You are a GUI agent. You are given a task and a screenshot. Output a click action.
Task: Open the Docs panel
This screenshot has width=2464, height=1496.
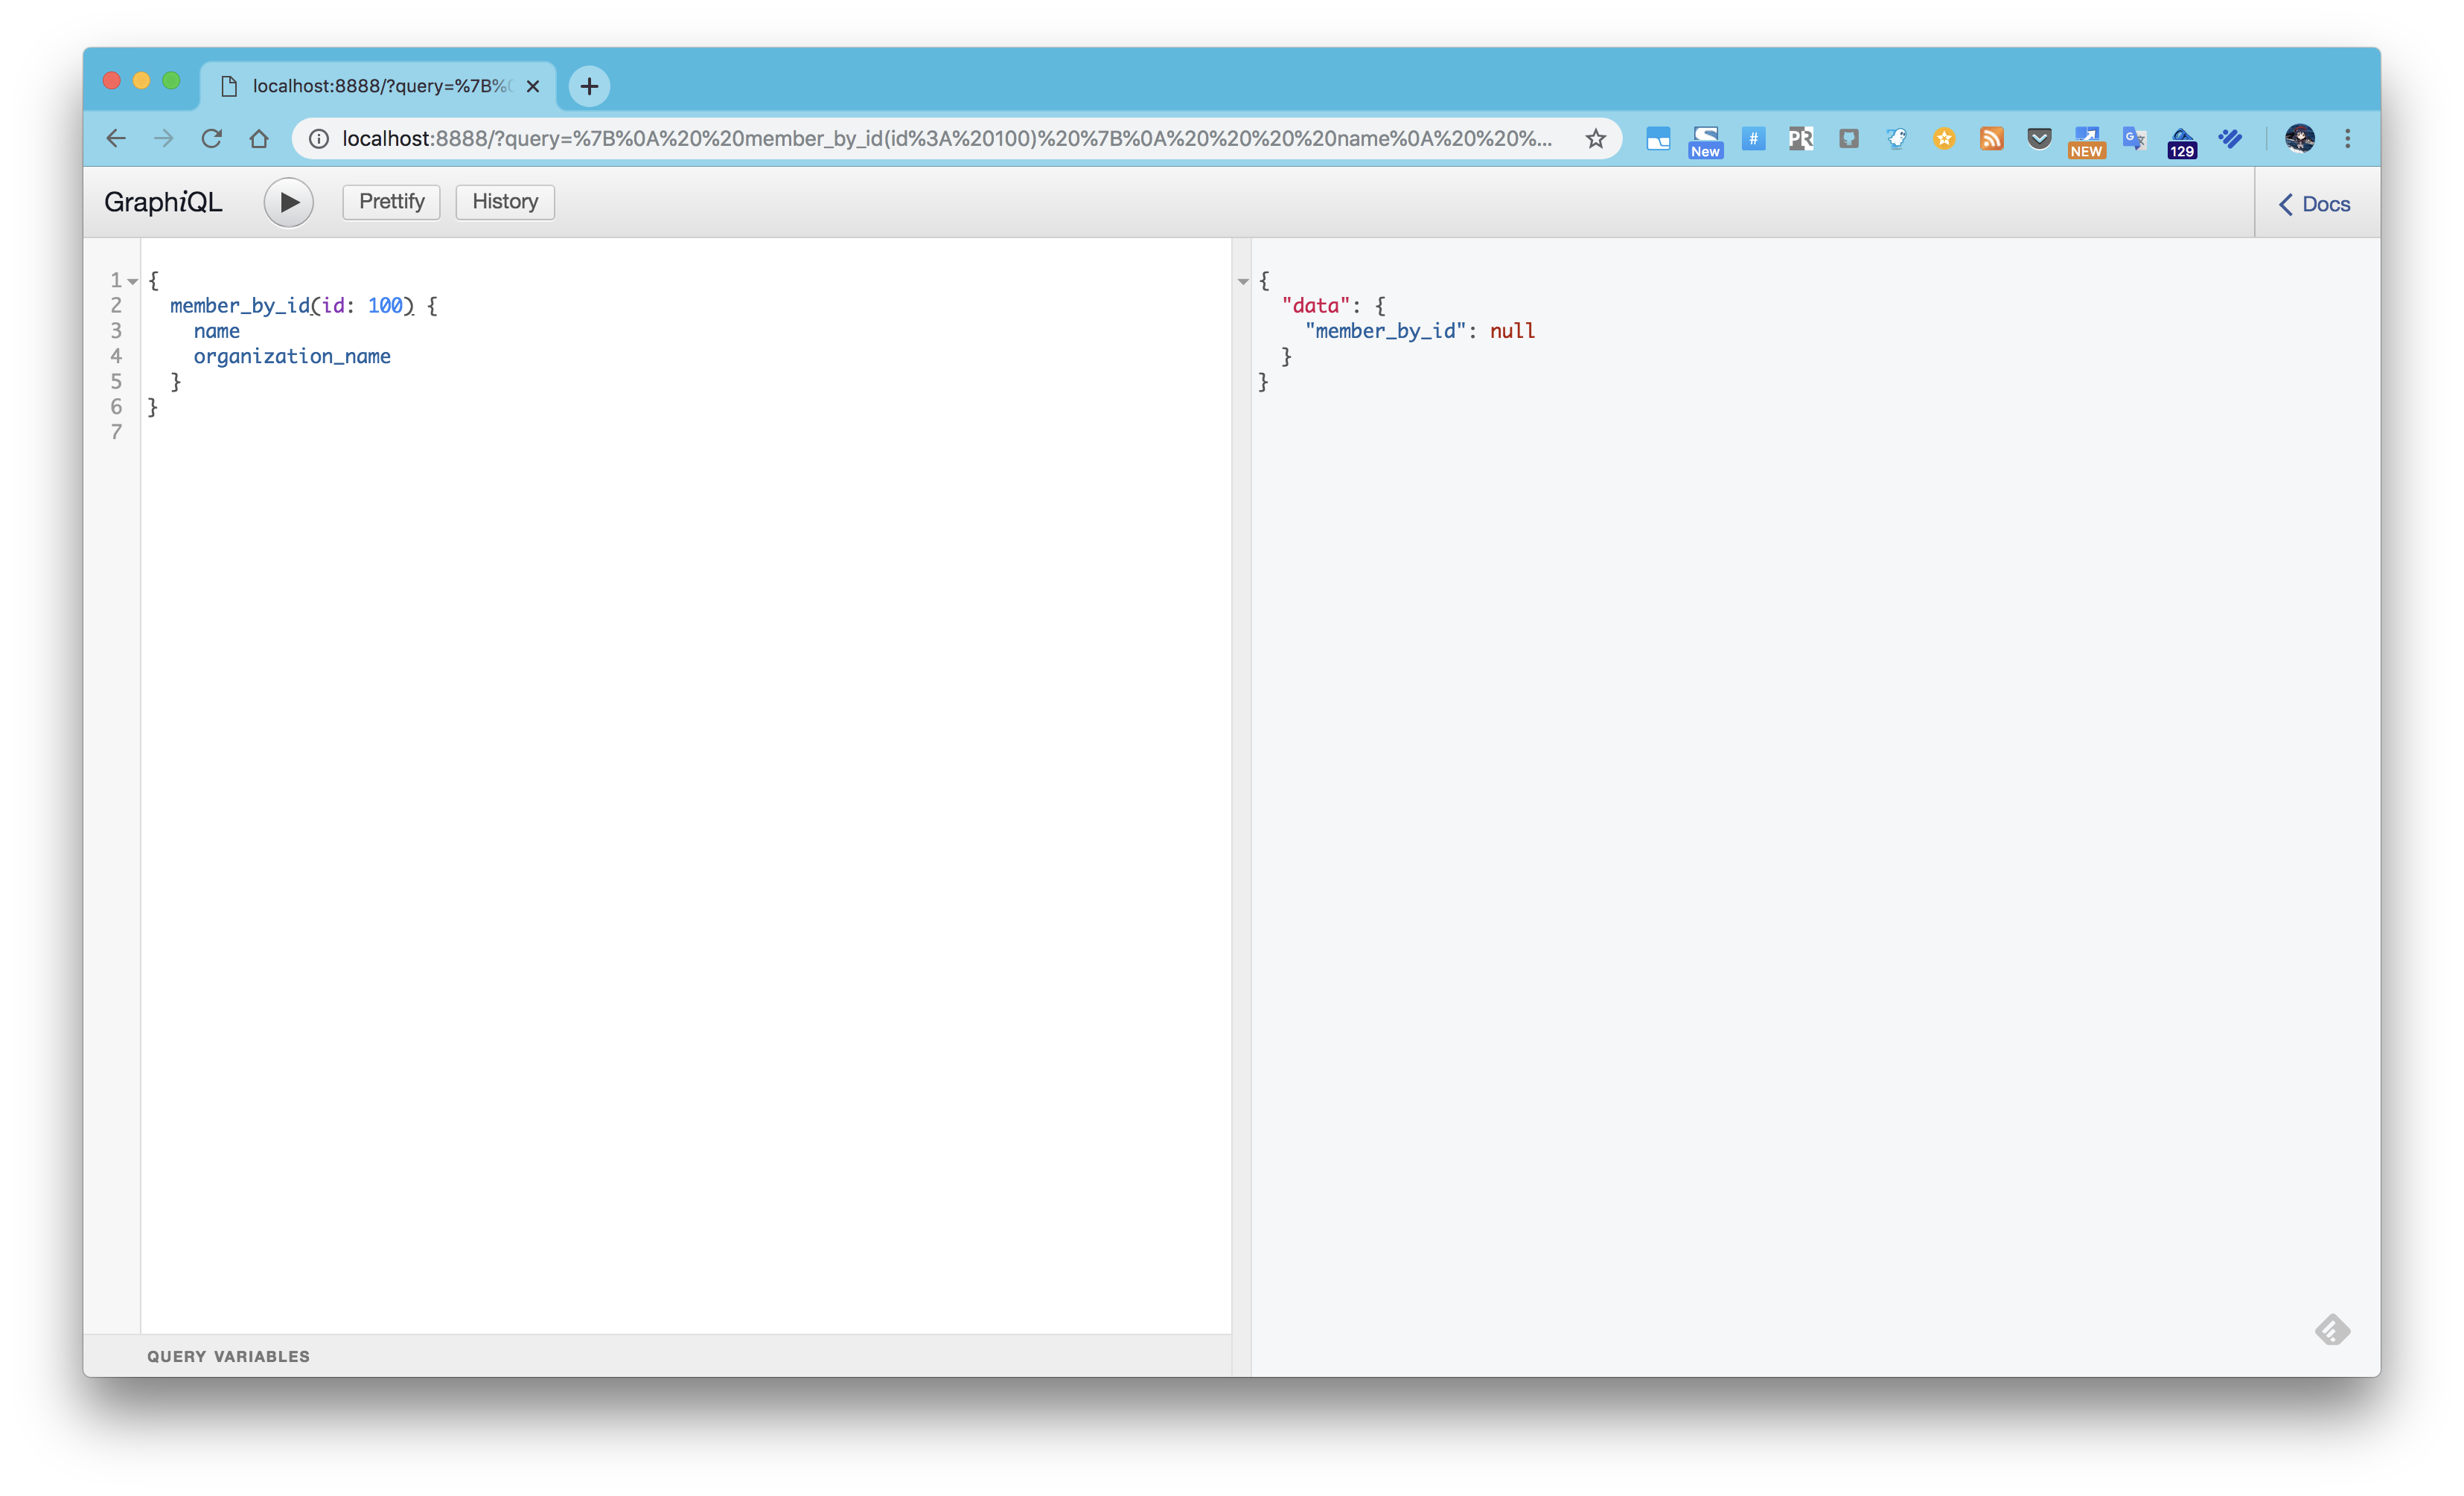point(2315,203)
